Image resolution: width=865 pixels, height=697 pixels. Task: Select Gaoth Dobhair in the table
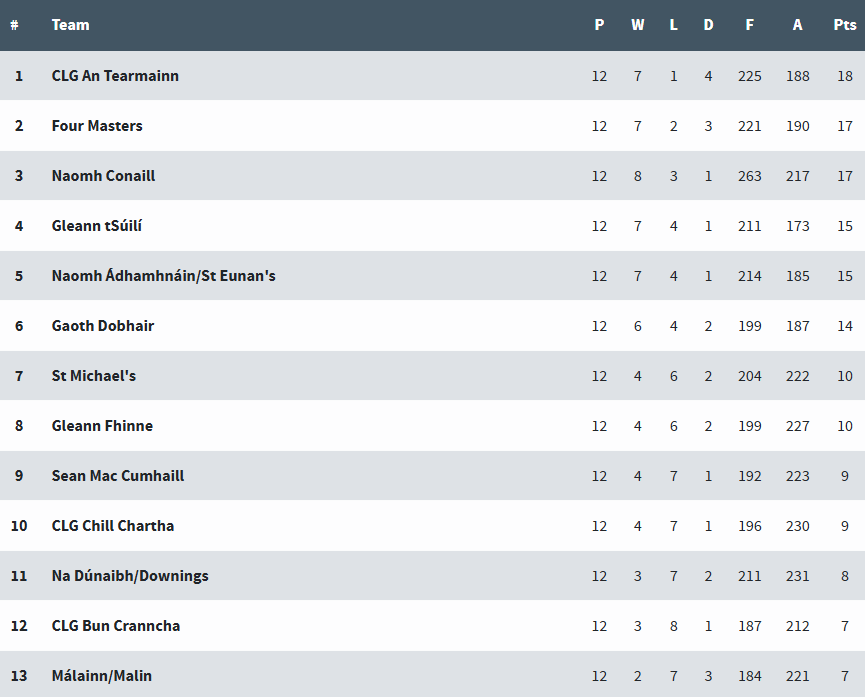point(103,326)
